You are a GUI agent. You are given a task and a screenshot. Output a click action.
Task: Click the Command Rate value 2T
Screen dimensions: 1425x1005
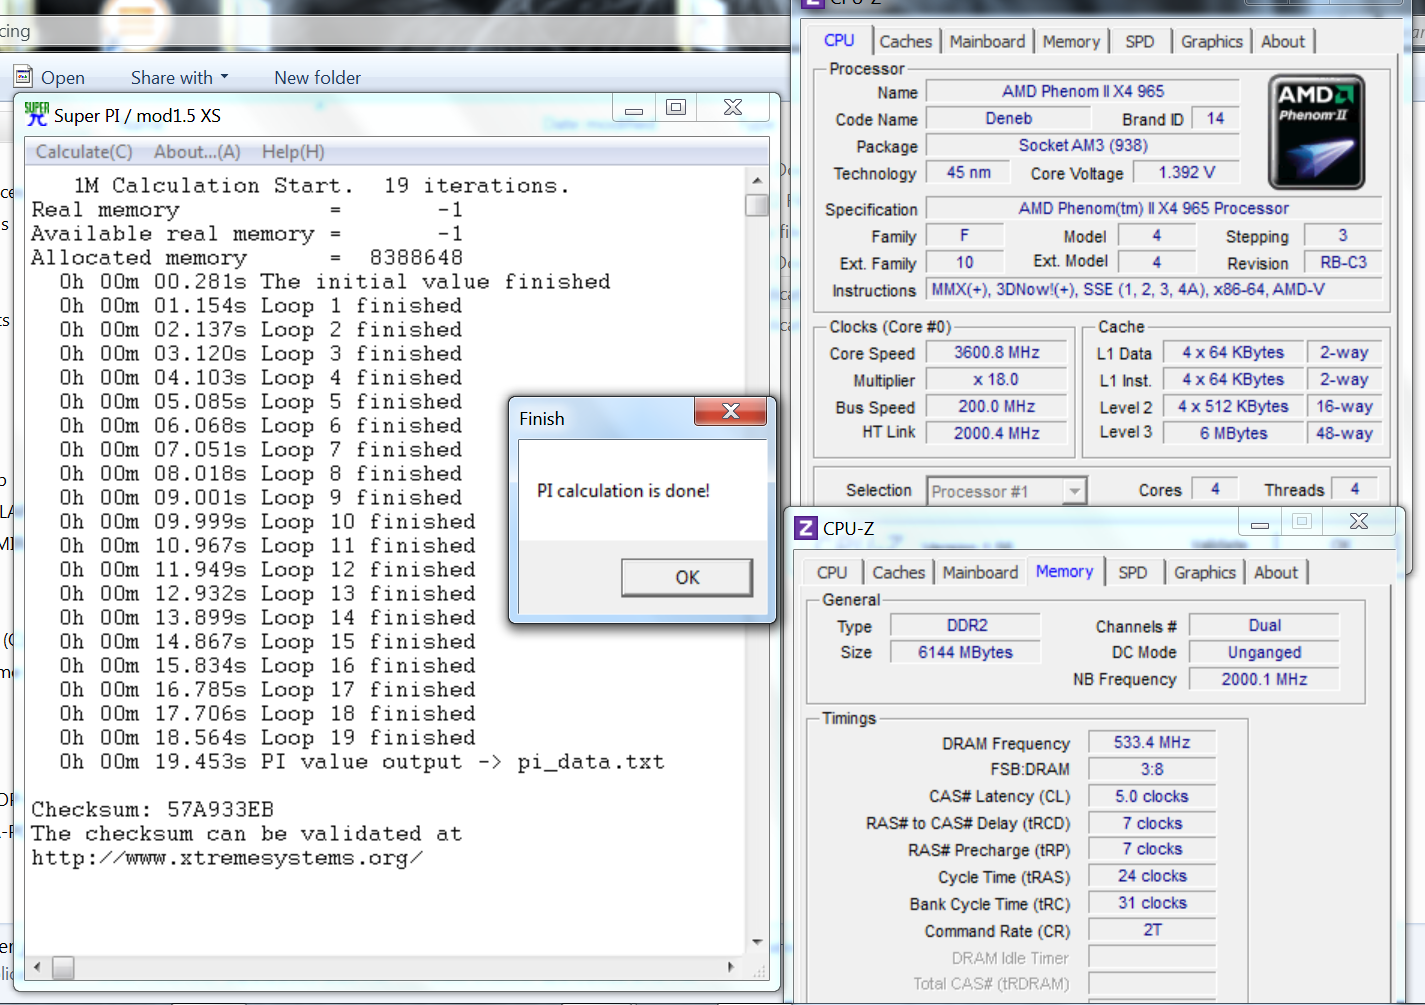pyautogui.click(x=1152, y=930)
